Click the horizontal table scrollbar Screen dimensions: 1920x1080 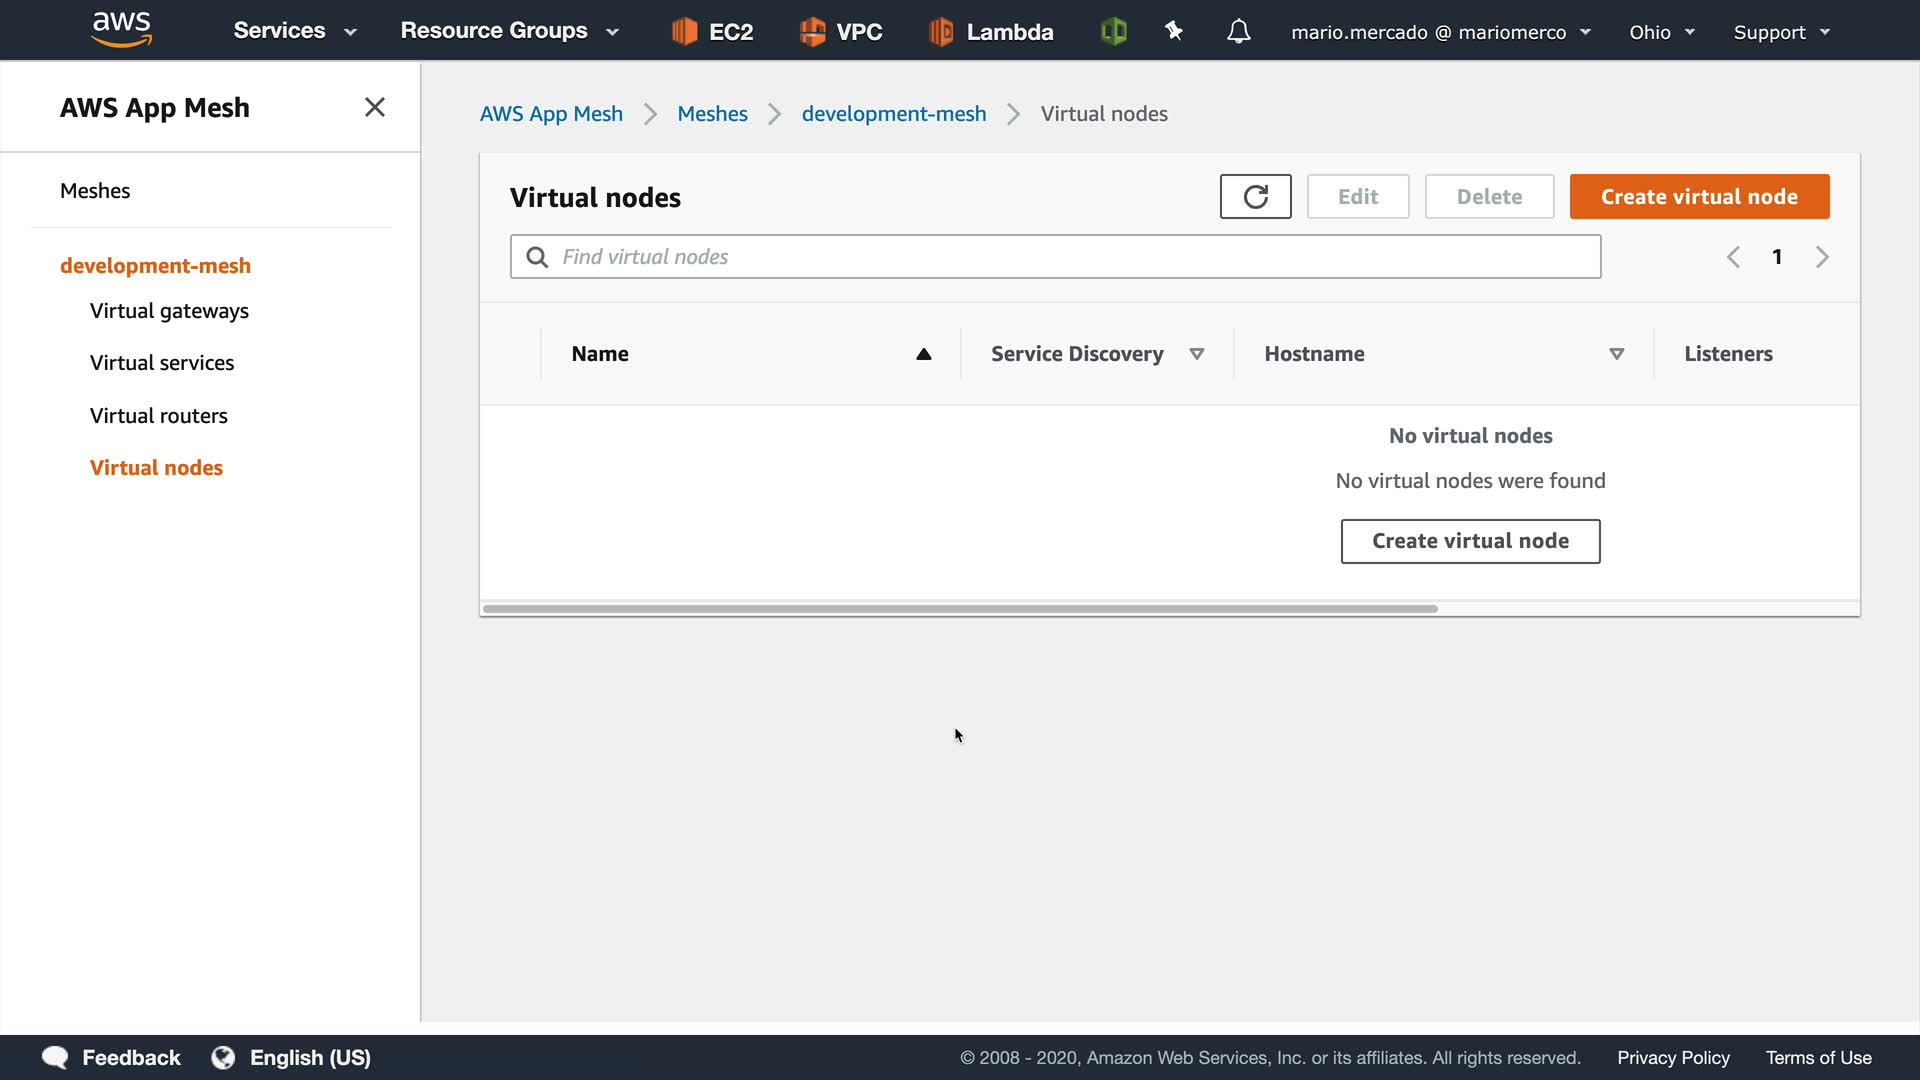click(x=959, y=609)
